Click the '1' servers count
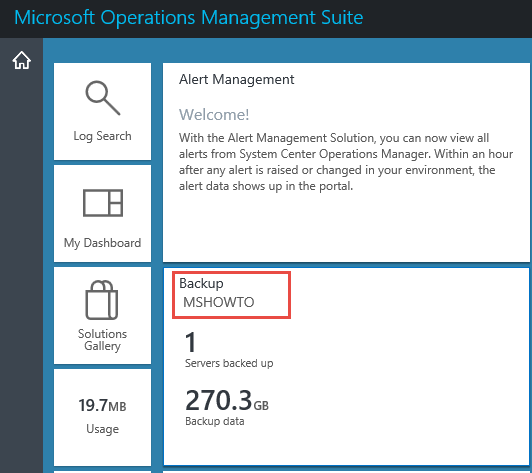The width and height of the screenshot is (532, 473). [x=191, y=342]
